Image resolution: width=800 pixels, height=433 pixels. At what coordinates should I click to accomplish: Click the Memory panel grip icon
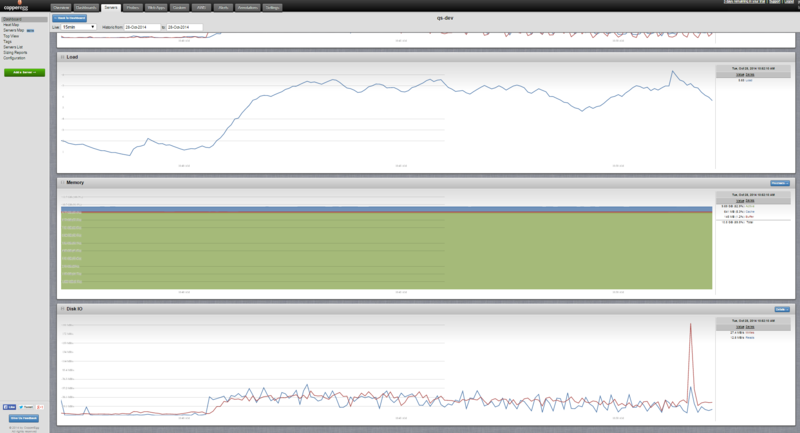coord(63,183)
